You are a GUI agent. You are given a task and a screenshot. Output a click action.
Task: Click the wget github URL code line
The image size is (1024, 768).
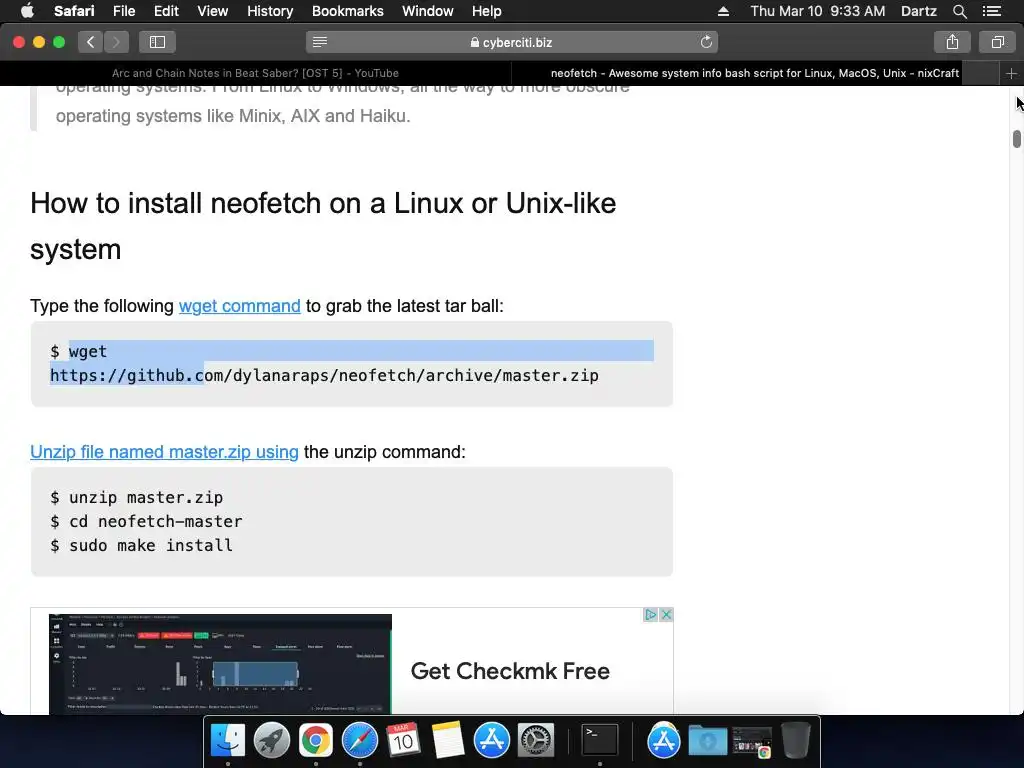[x=324, y=376]
